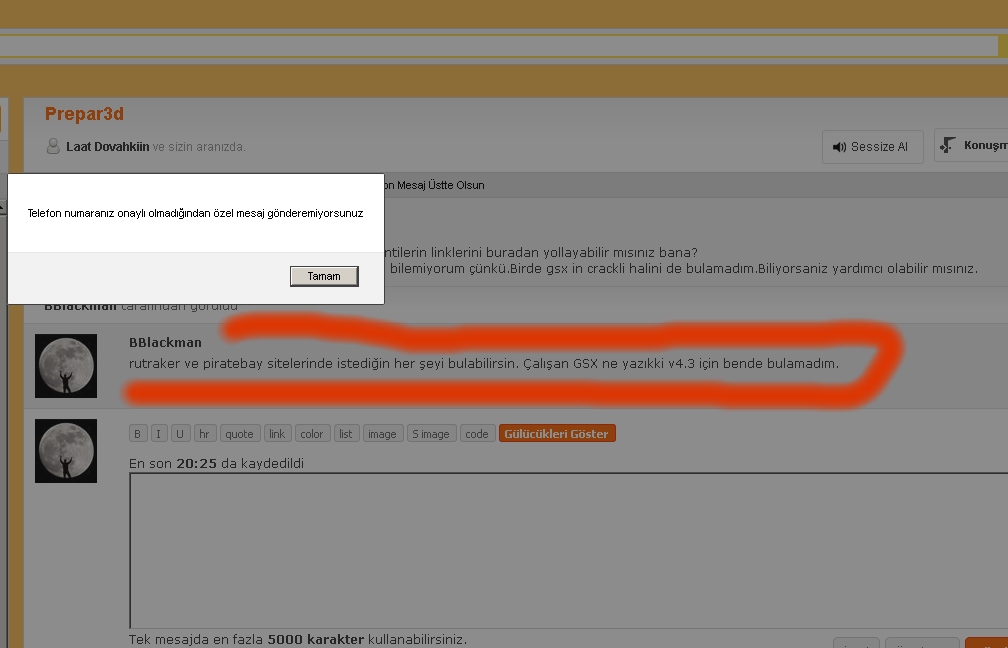
Task: Open the Prepar3d conversation title
Action: click(x=84, y=114)
